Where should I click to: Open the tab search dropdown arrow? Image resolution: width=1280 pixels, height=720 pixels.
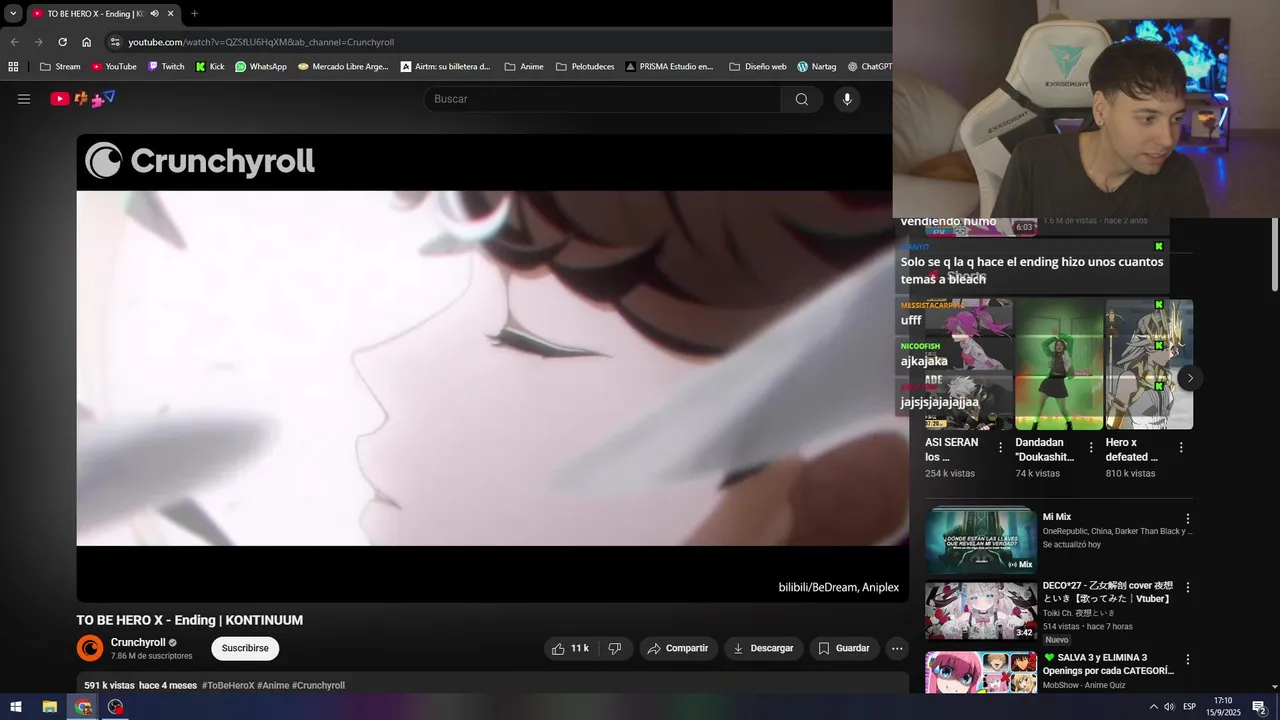coord(13,13)
